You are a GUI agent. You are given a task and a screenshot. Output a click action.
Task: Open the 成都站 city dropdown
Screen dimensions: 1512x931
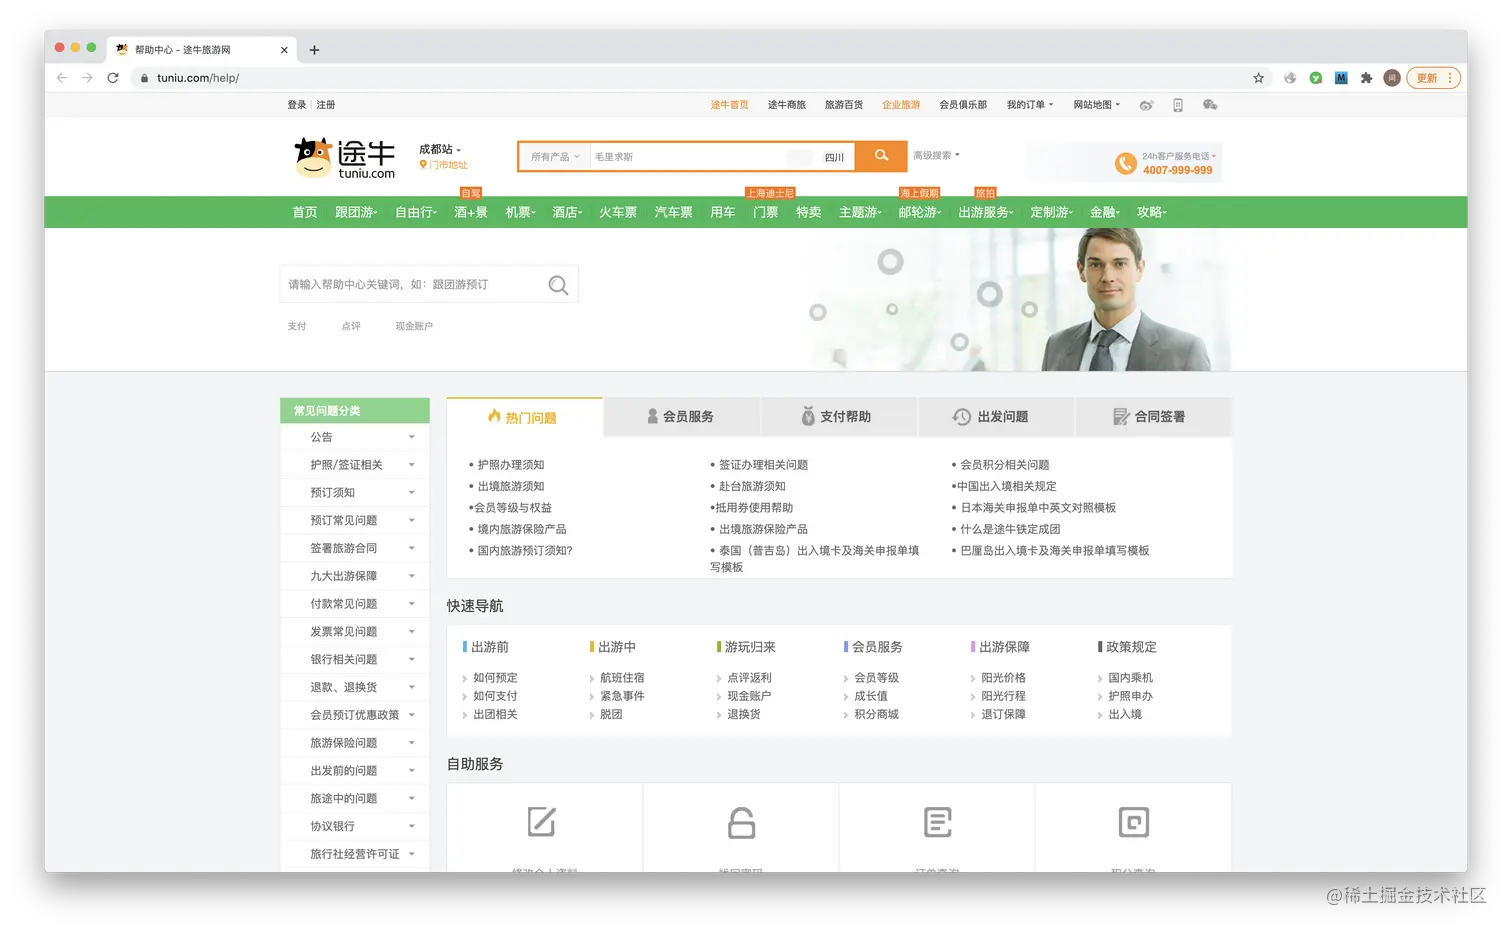click(440, 149)
